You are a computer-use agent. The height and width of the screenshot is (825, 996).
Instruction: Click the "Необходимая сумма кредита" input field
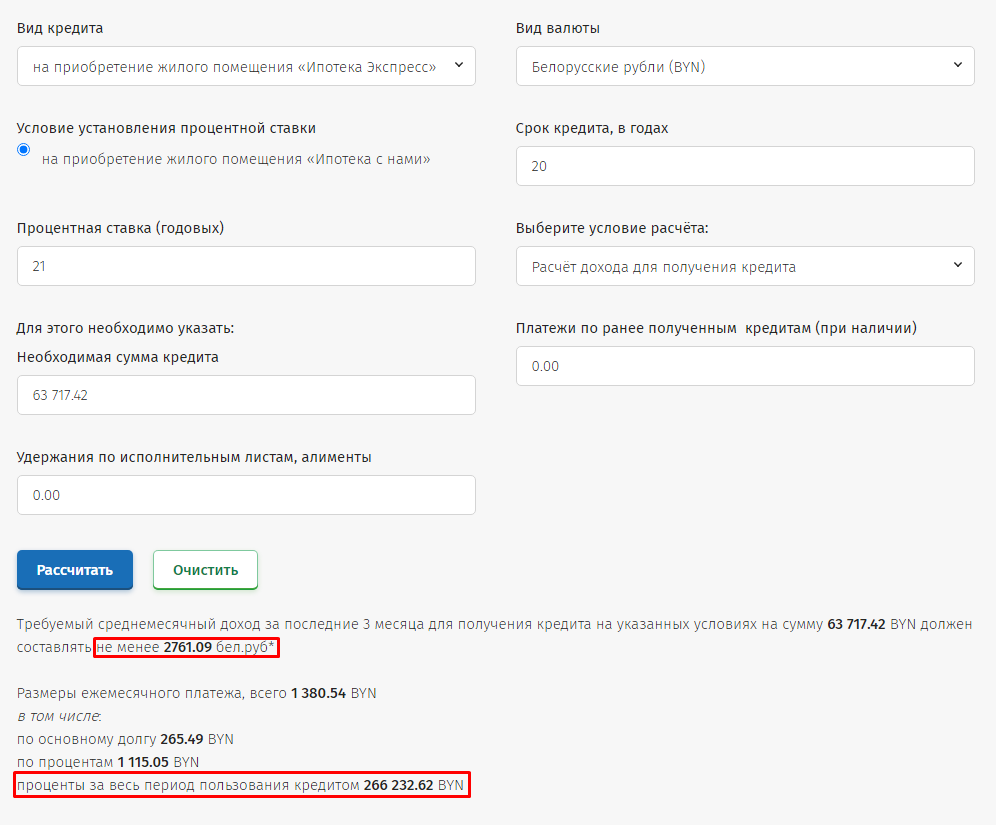(x=245, y=395)
